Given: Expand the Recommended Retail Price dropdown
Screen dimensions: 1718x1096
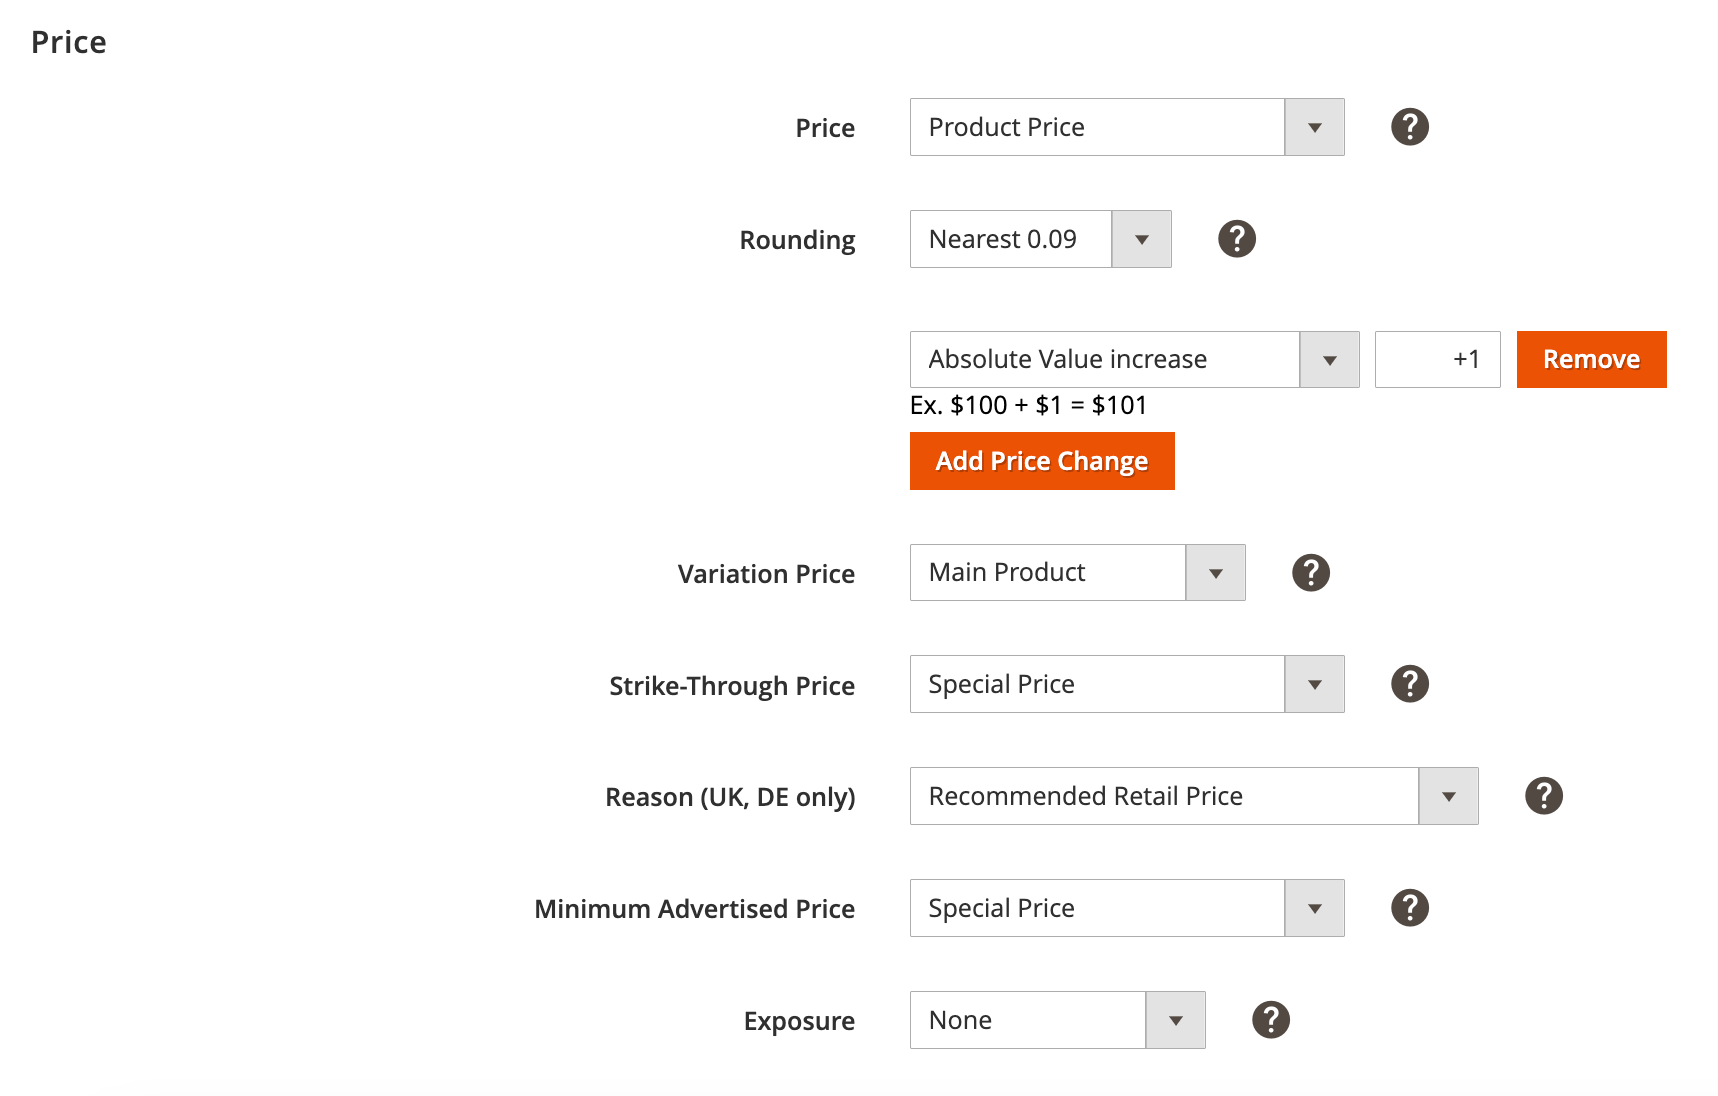Looking at the screenshot, I should (1193, 796).
